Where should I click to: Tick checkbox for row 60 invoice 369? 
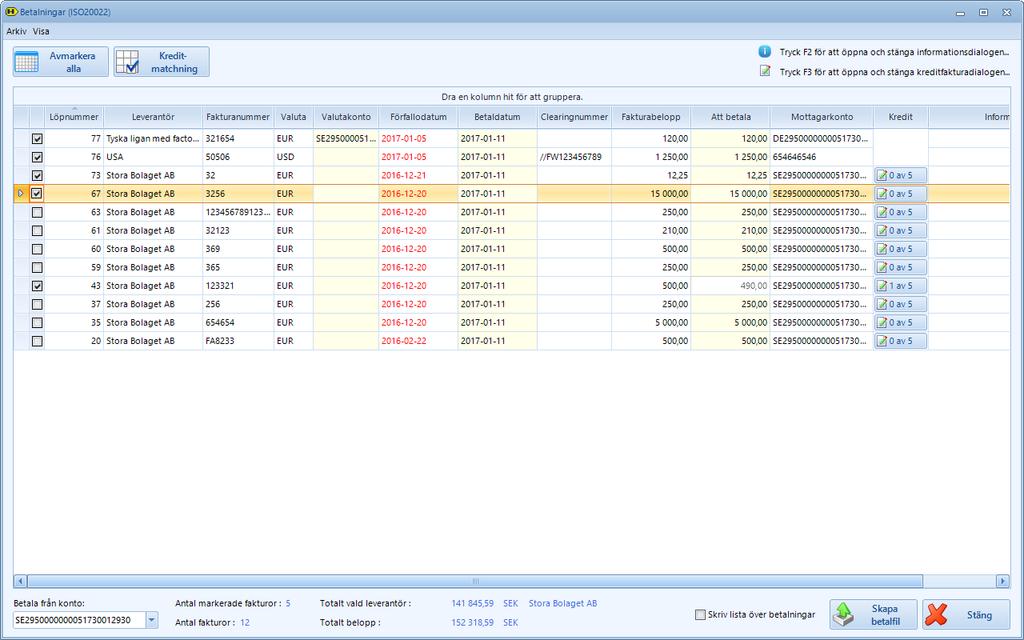(37, 249)
